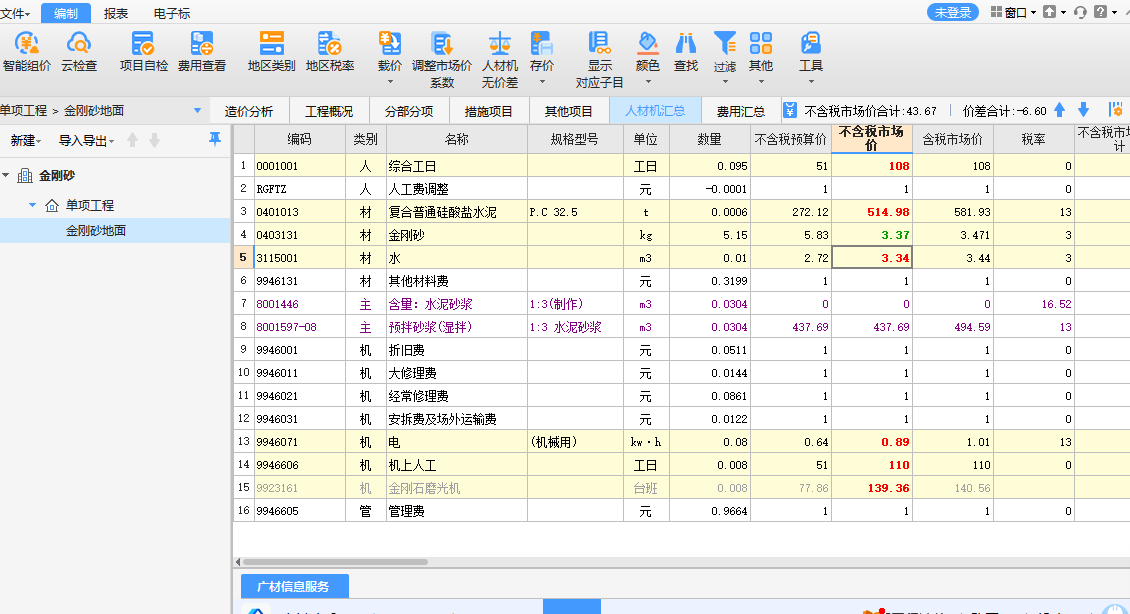Click the 综合工日 name cell
The width and height of the screenshot is (1130, 614).
(457, 166)
